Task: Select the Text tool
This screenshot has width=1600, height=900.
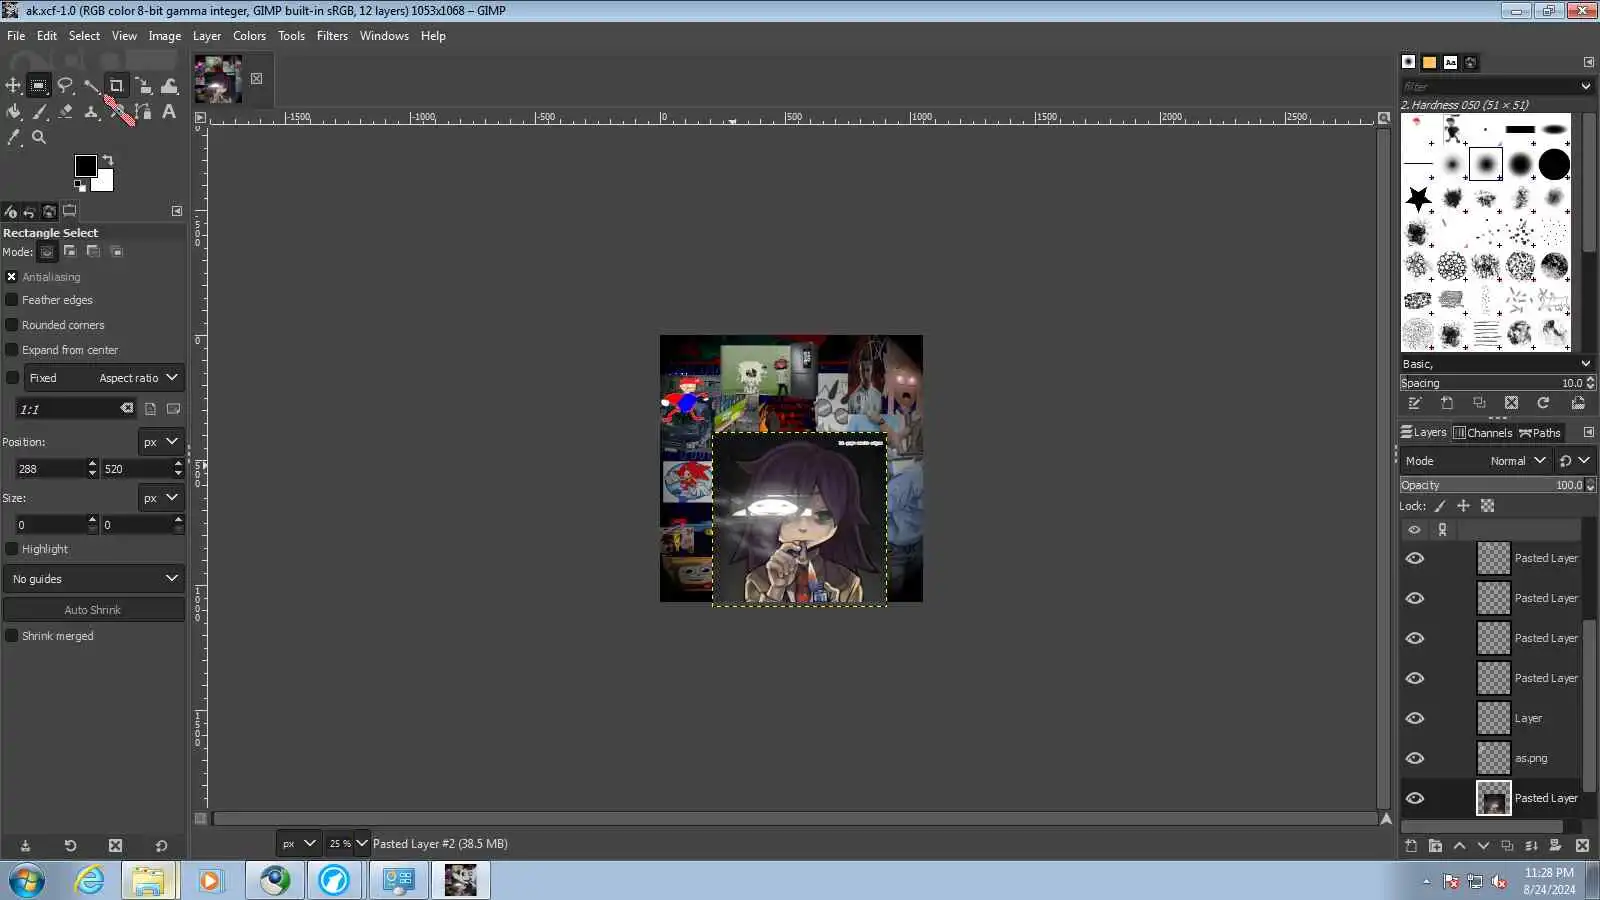Action: pyautogui.click(x=169, y=112)
